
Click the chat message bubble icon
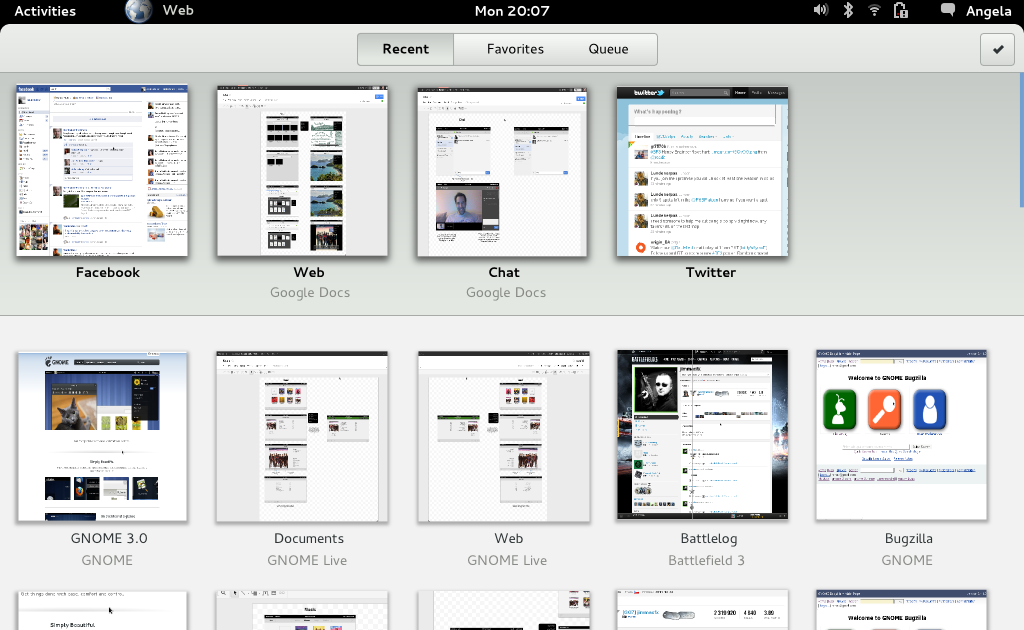[946, 11]
